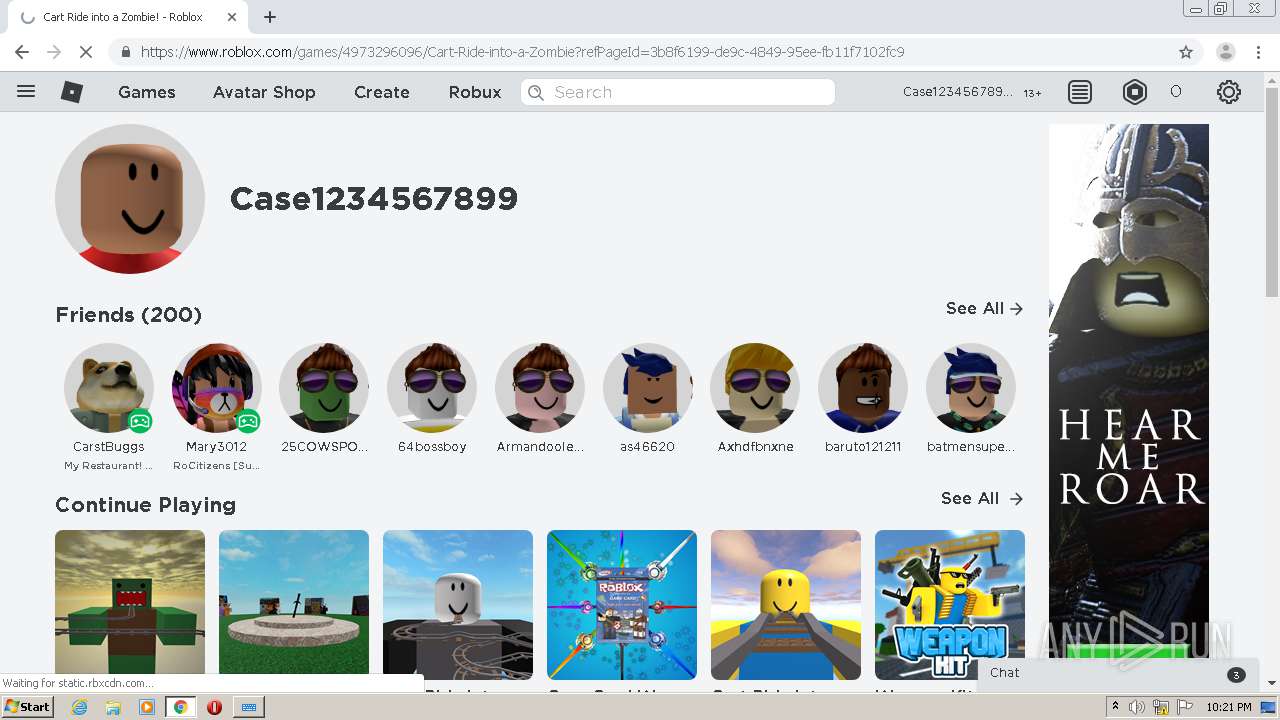Click the Case1234567899 username in navbar
Image resolution: width=1280 pixels, height=720 pixels.
(958, 92)
